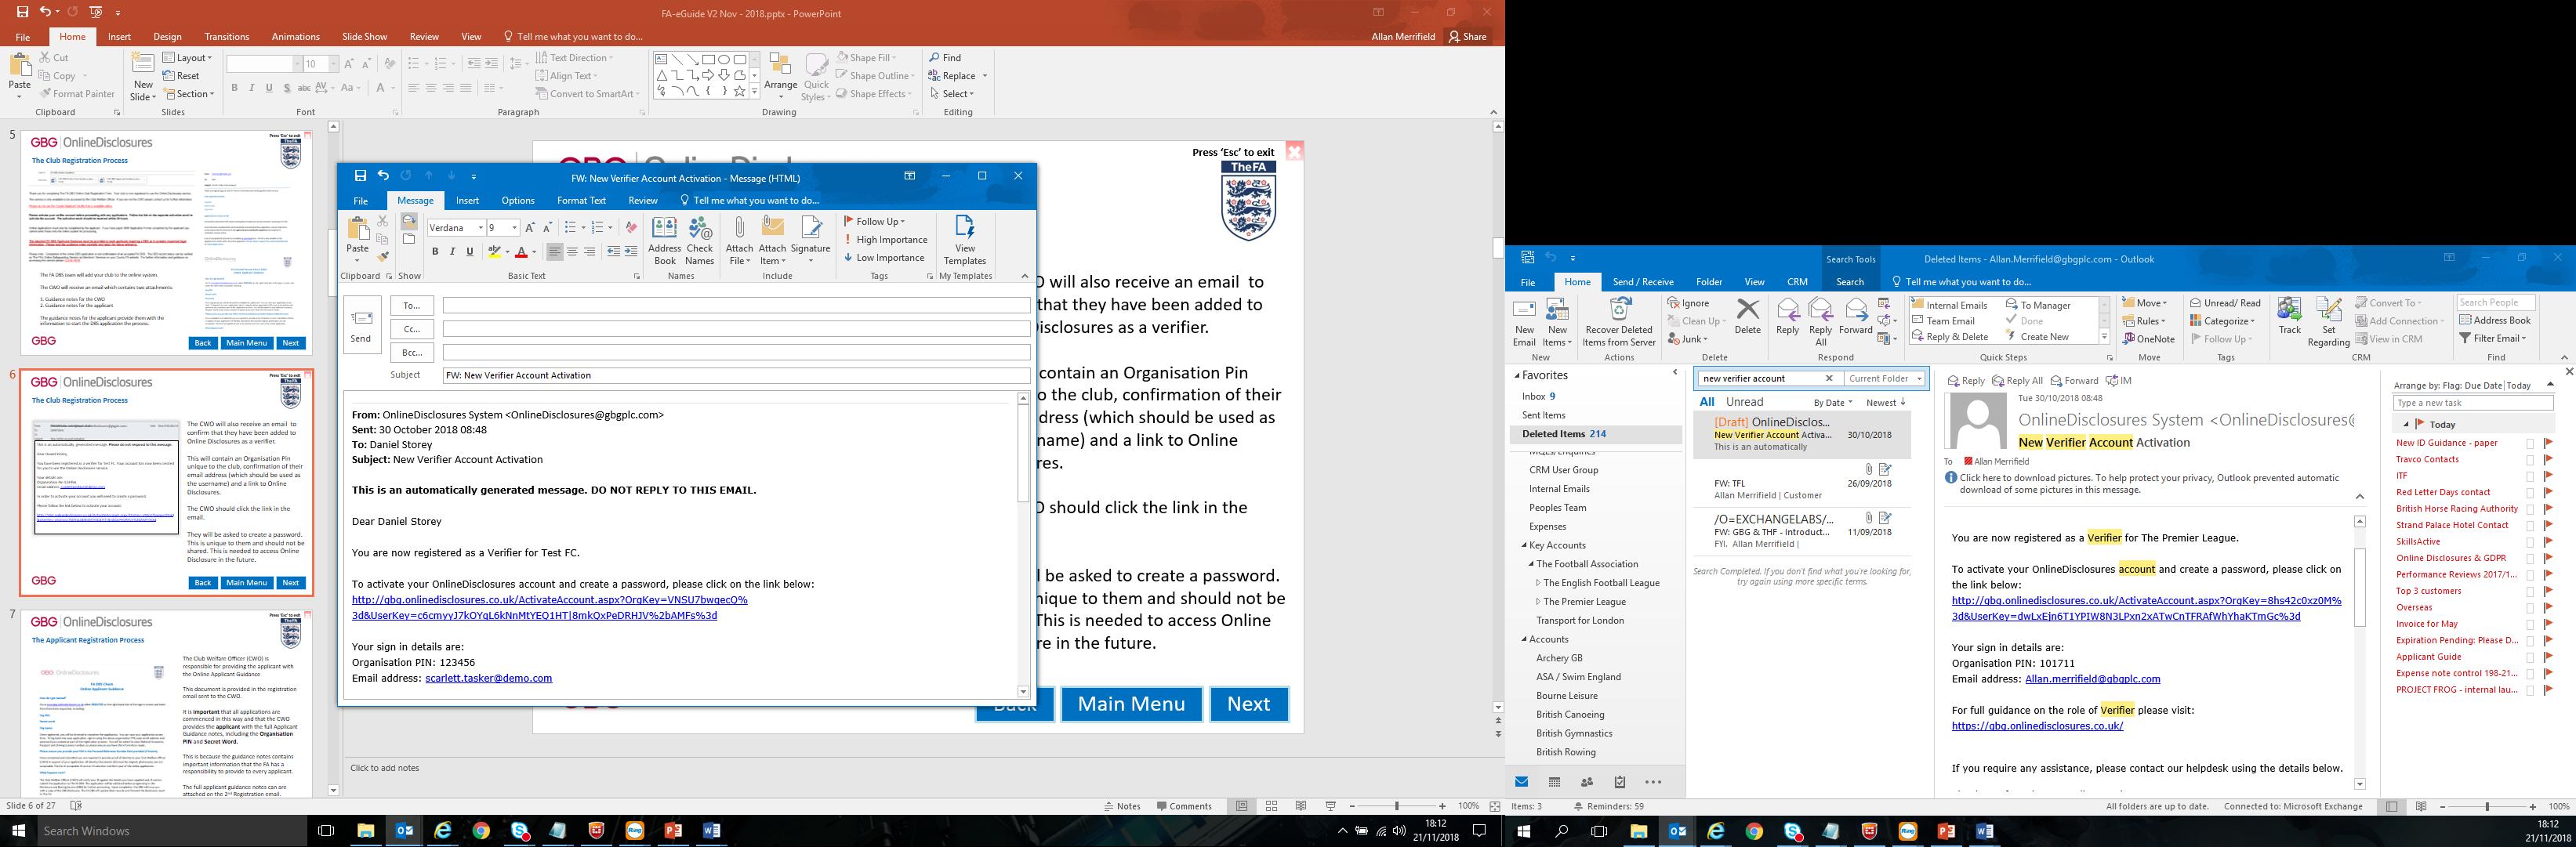The height and width of the screenshot is (847, 2576).
Task: Select slide 7 thumbnail
Action: point(166,700)
